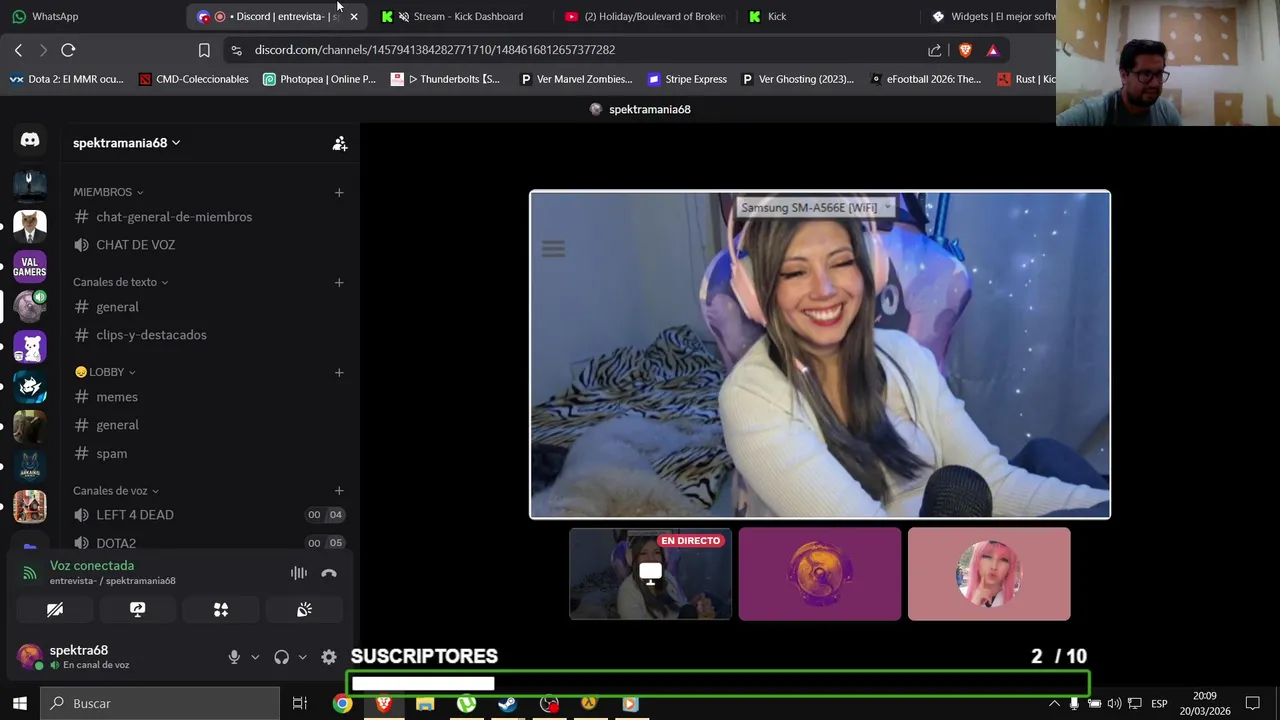Collapse the Canales de voz category
This screenshot has height=720, width=1280.
116,491
